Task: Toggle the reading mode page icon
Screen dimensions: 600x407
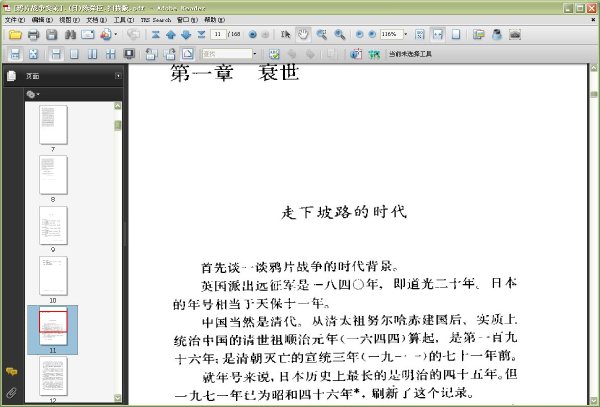Action: pos(188,54)
